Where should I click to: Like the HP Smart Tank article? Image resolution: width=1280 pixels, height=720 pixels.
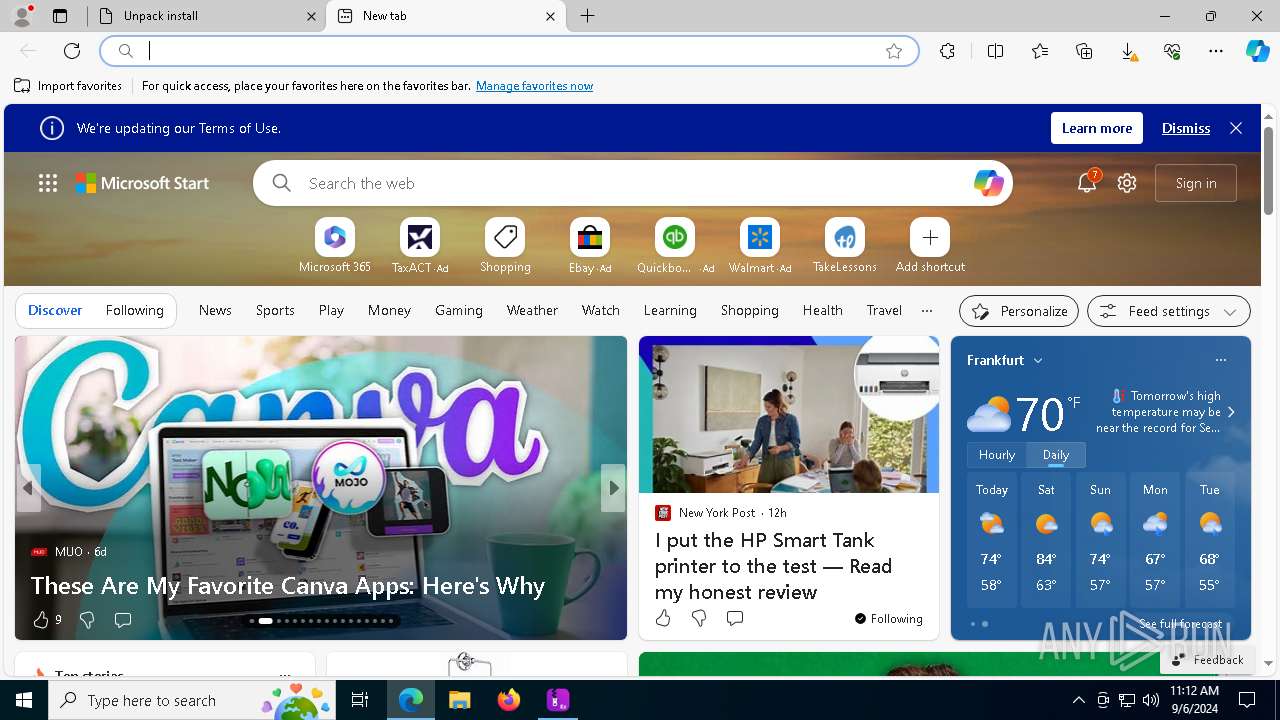pyautogui.click(x=663, y=618)
